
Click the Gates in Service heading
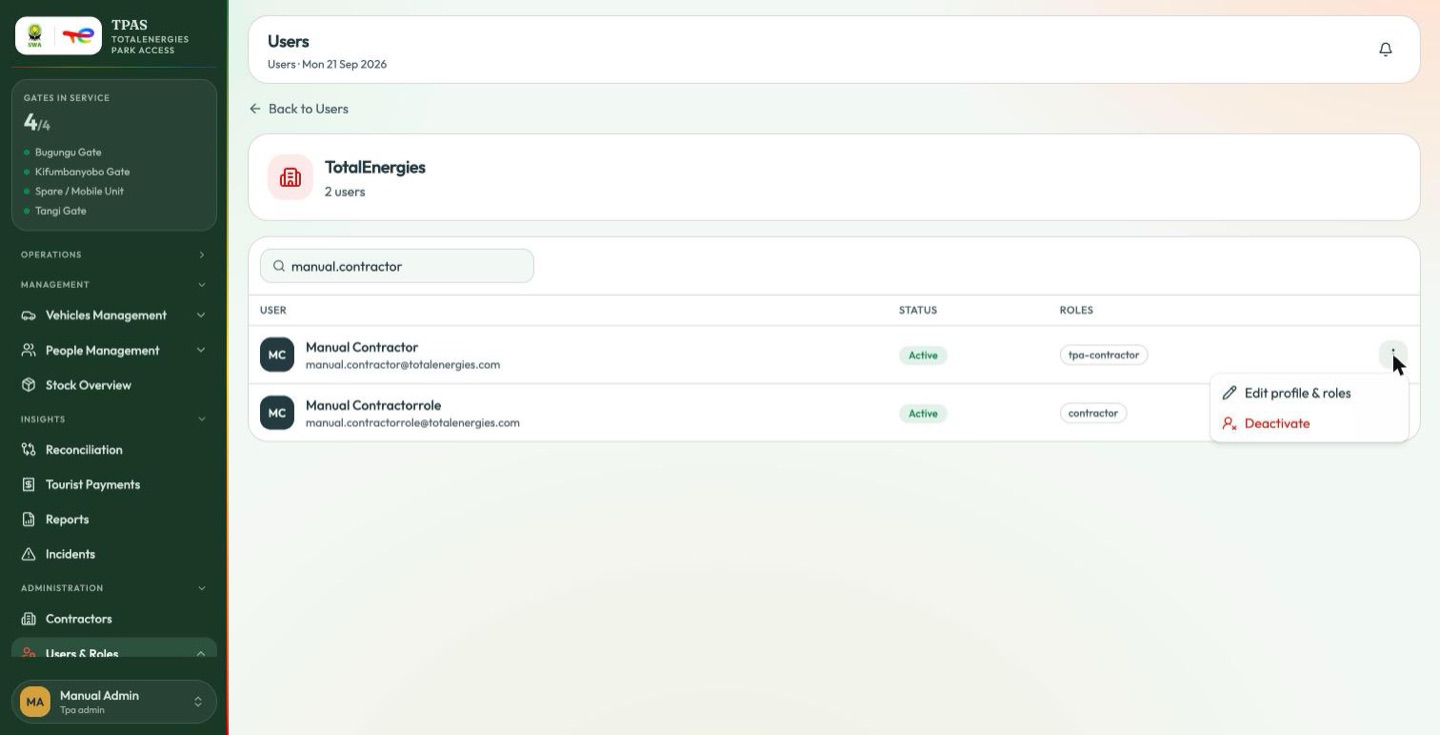pos(67,98)
